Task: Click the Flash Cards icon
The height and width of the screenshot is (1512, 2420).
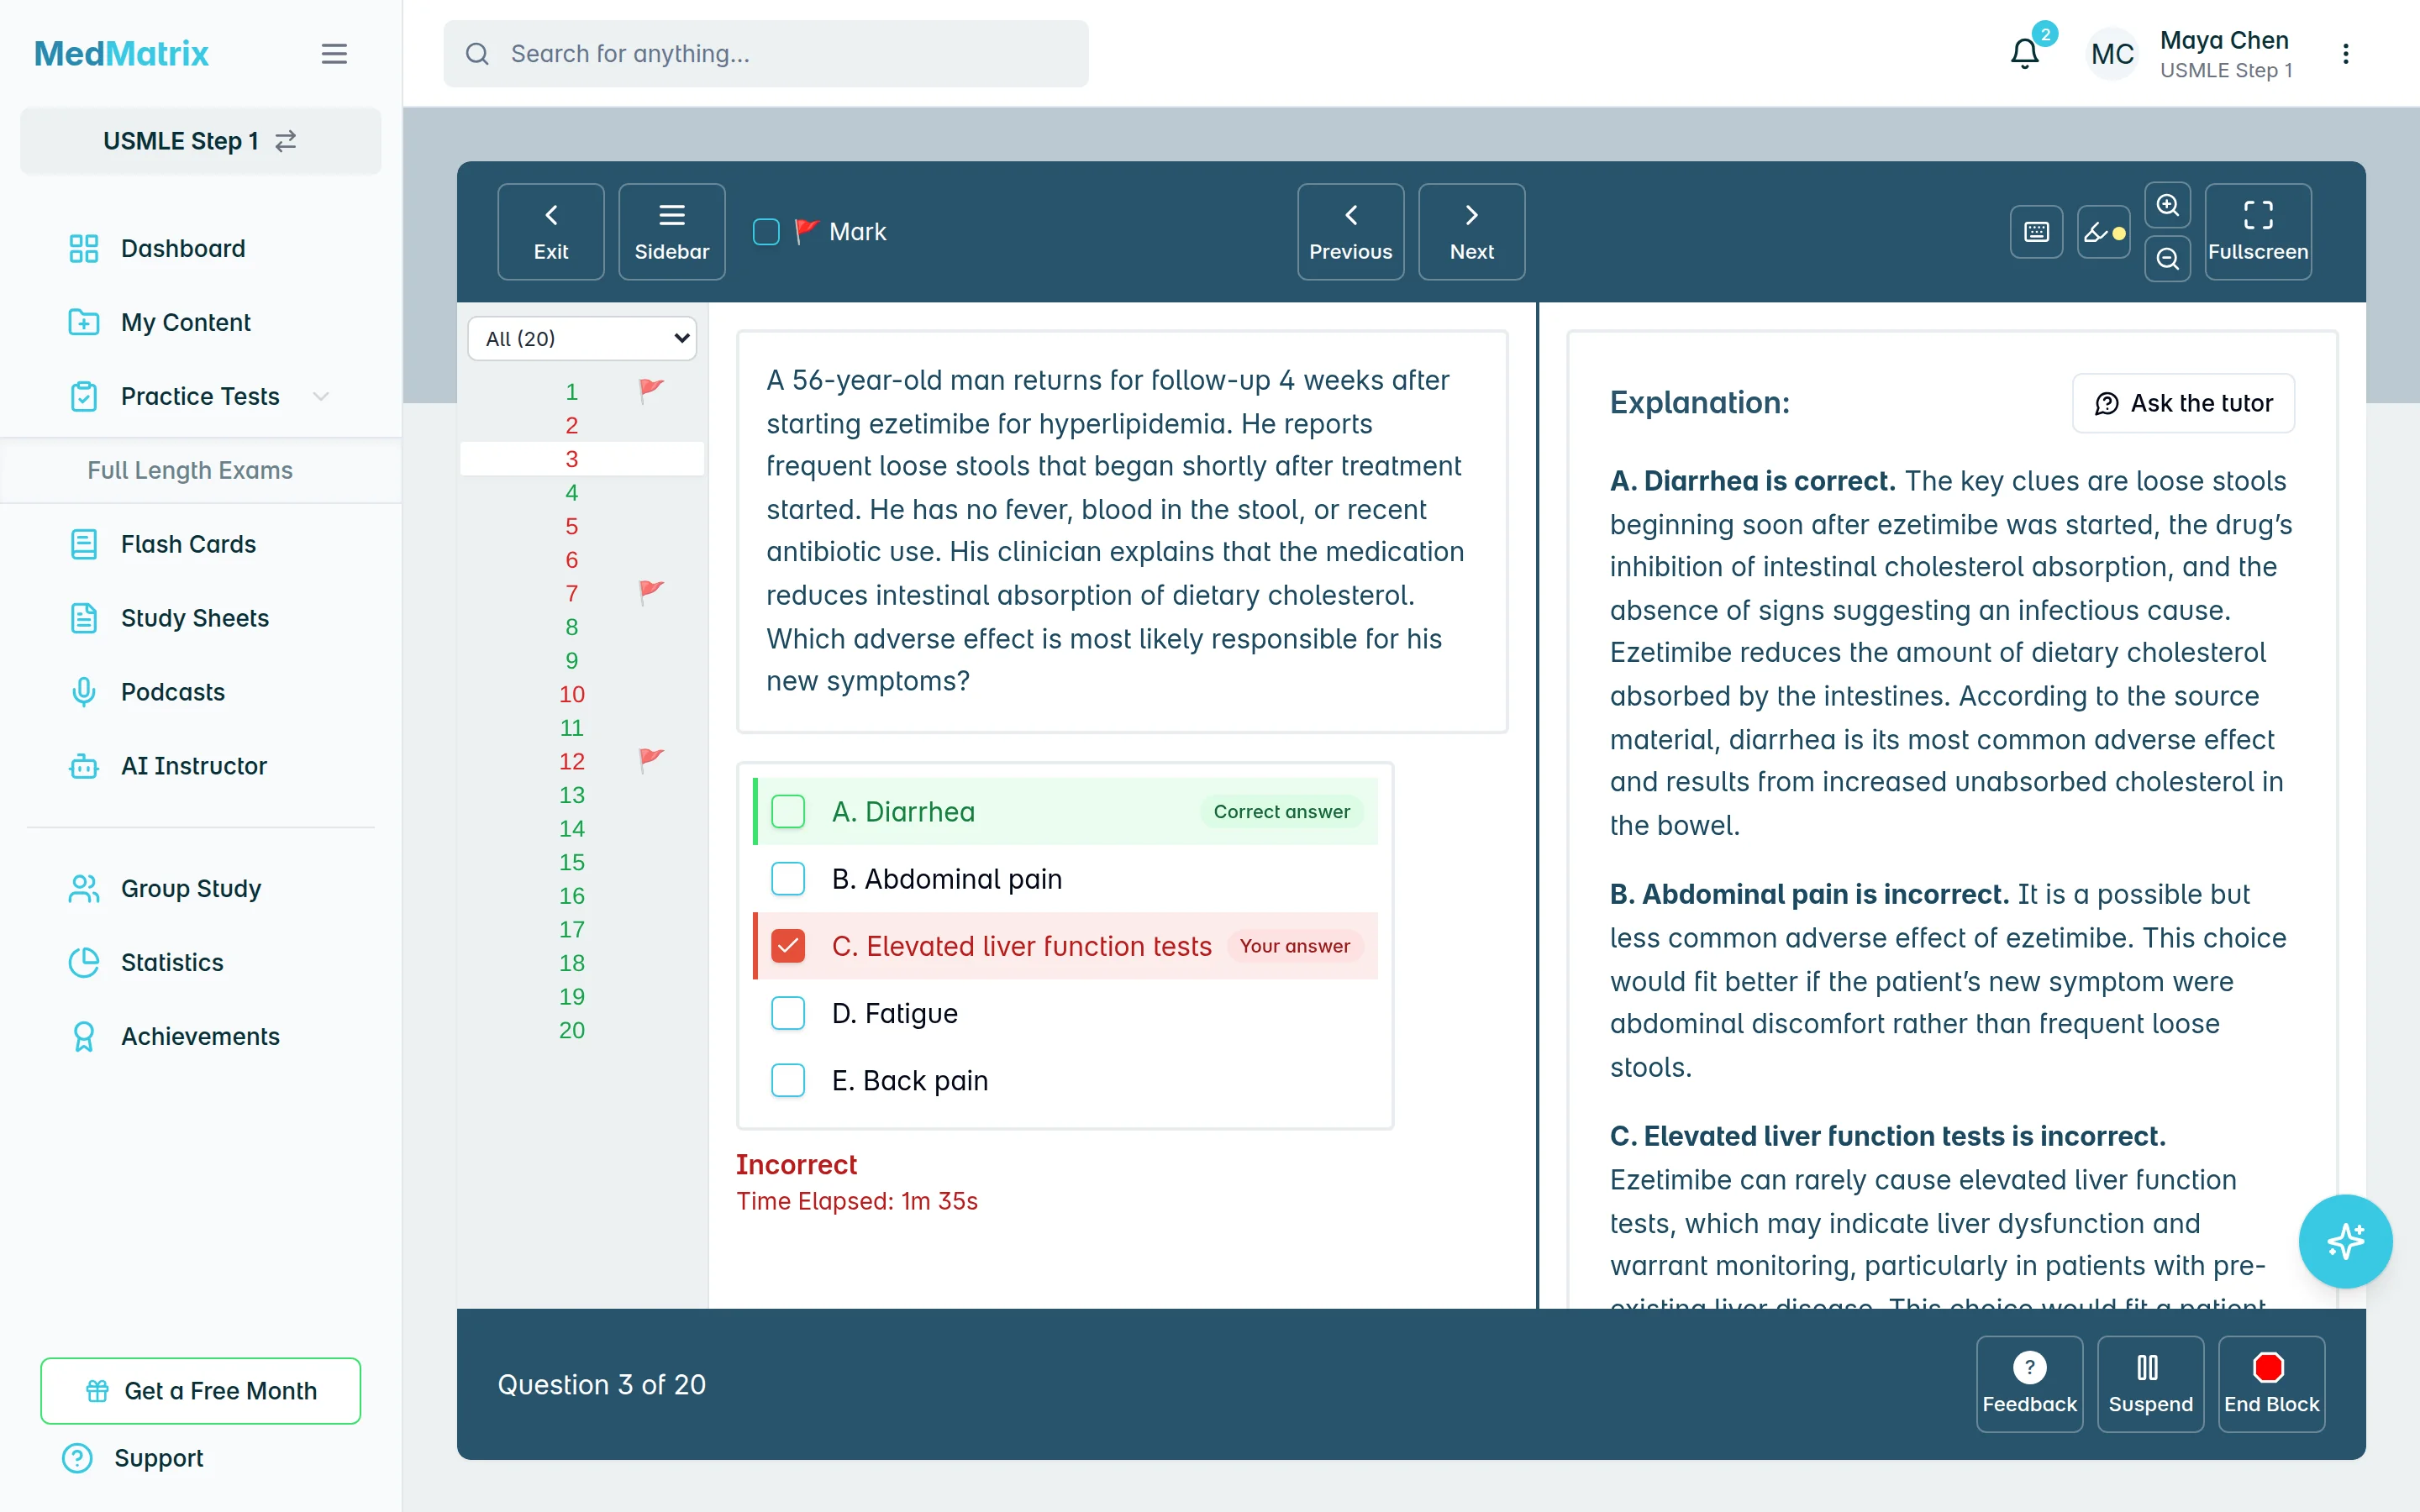Action: tap(84, 545)
